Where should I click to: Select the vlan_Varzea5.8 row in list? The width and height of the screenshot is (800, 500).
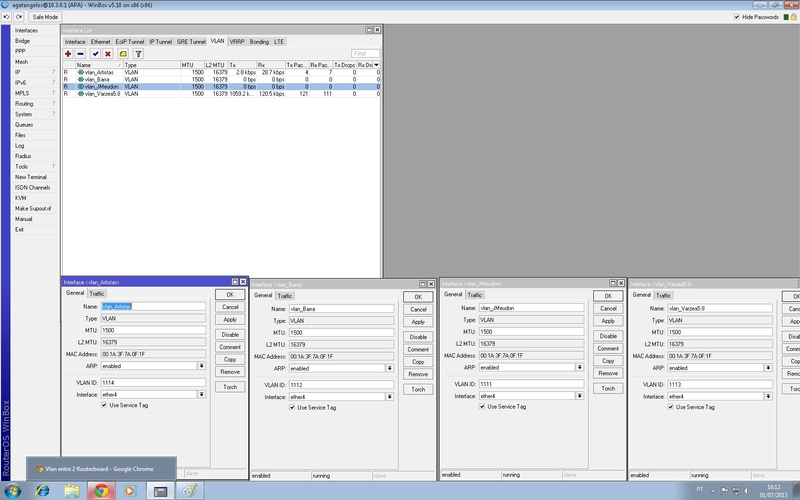click(x=221, y=94)
